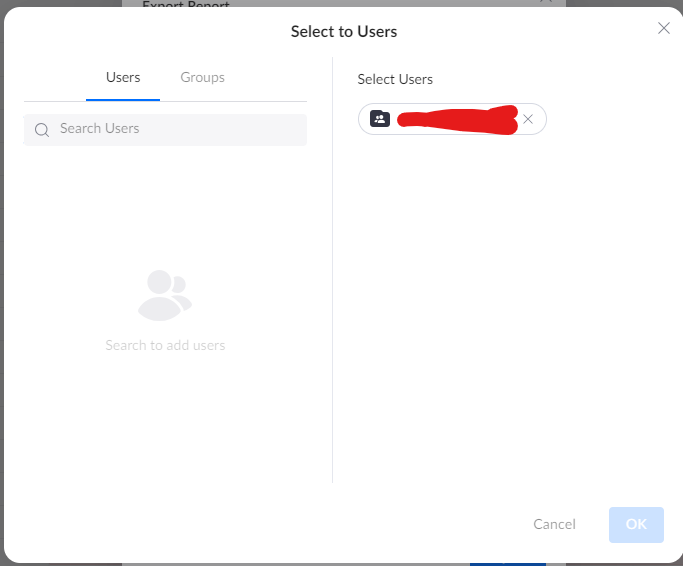Click the Export Report title behind dialog
This screenshot has width=683, height=566.
186,5
